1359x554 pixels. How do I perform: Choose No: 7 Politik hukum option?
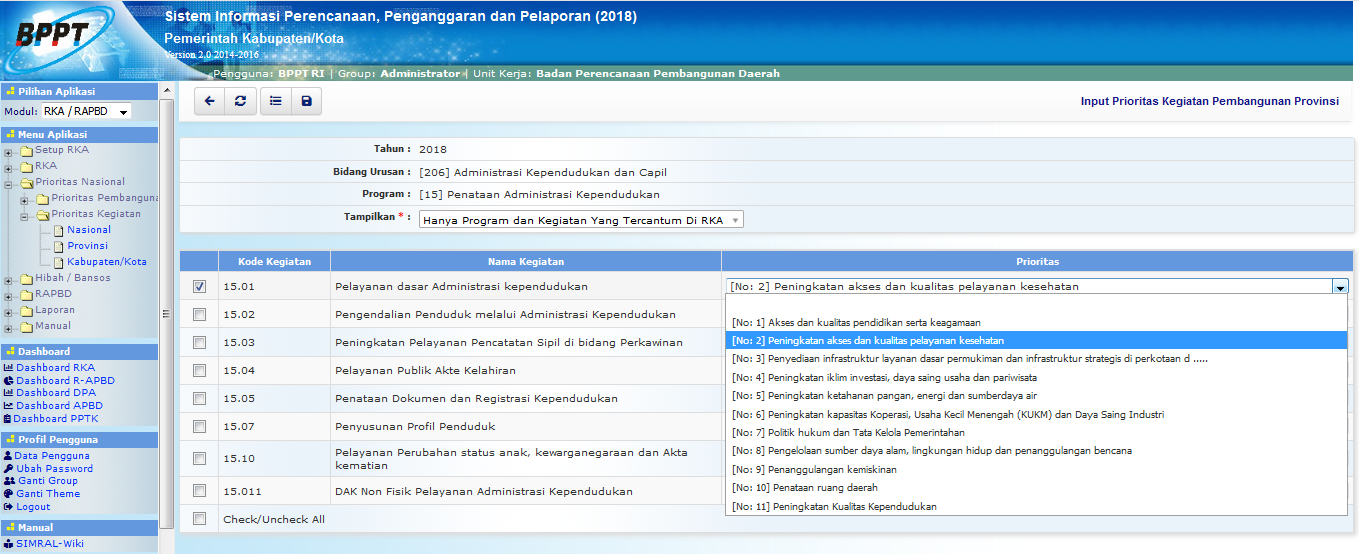coord(848,433)
